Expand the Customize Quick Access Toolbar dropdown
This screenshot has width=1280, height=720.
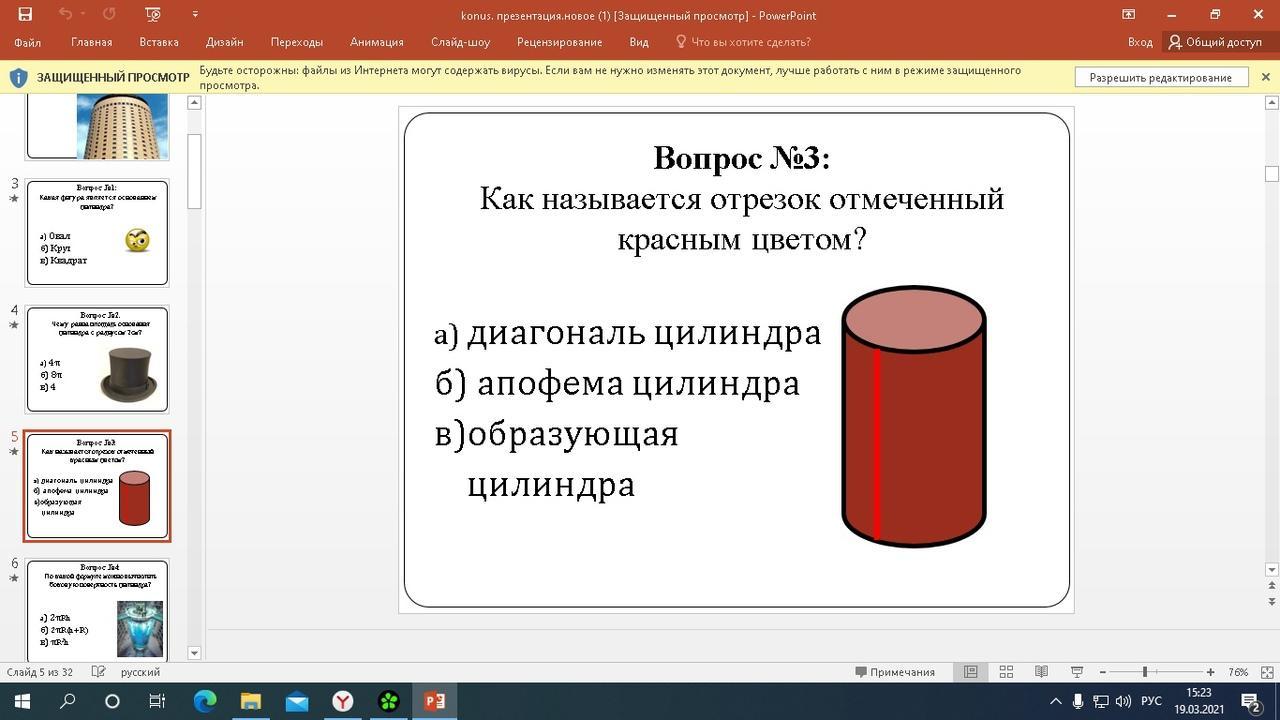coord(195,14)
